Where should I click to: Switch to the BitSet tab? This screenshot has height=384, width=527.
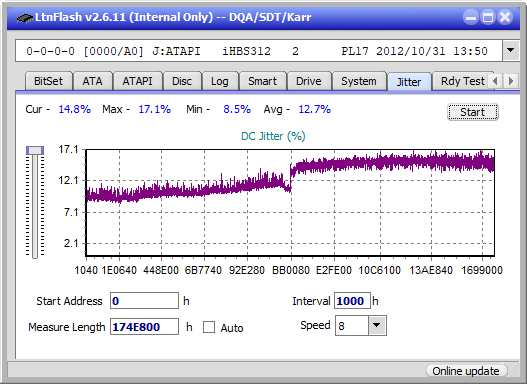point(48,81)
